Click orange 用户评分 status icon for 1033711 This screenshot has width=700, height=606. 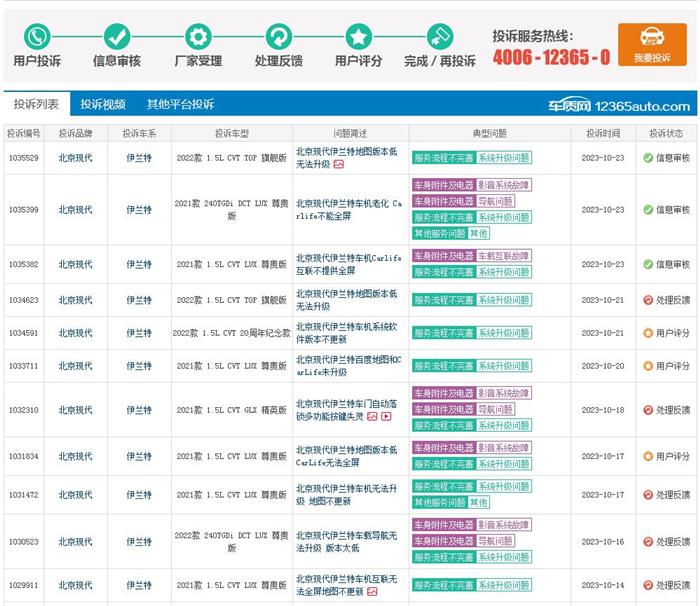[648, 366]
